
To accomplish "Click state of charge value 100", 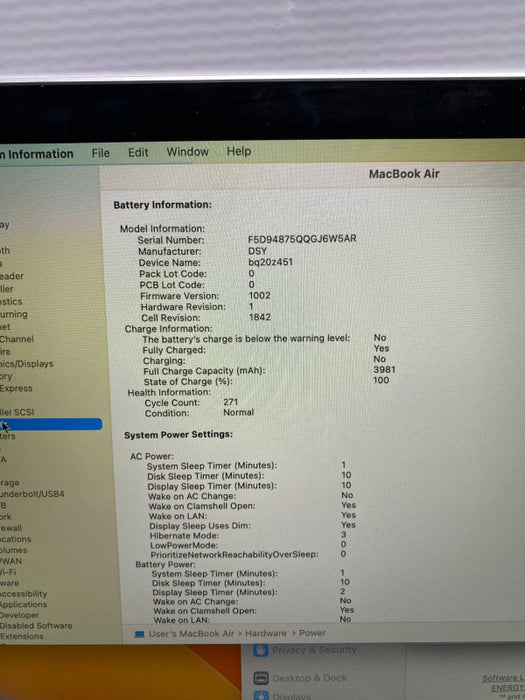I will (381, 380).
